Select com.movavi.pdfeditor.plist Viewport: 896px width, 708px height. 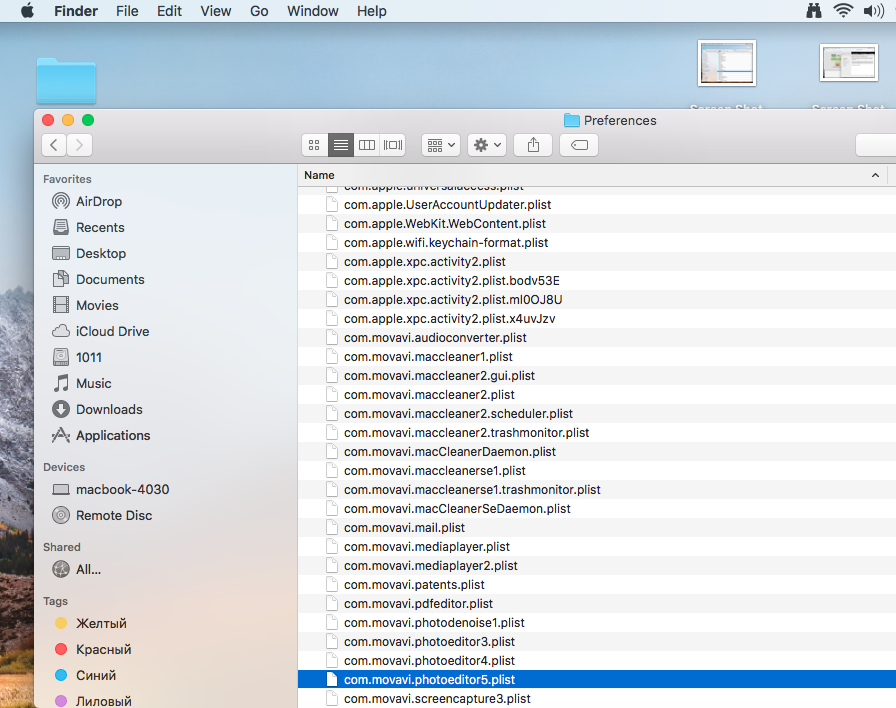(x=597, y=603)
